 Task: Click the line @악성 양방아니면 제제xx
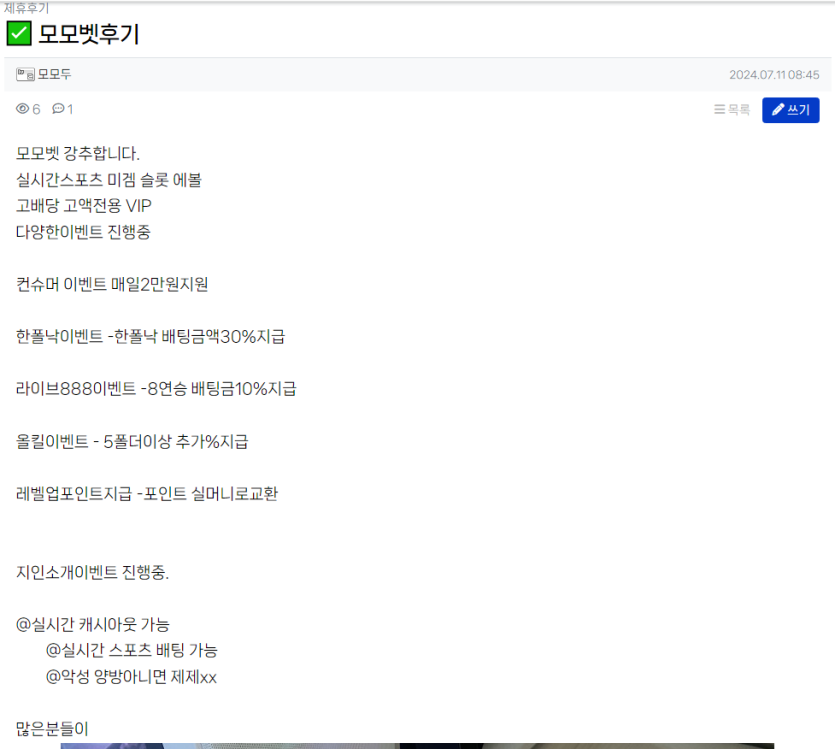click(x=131, y=677)
